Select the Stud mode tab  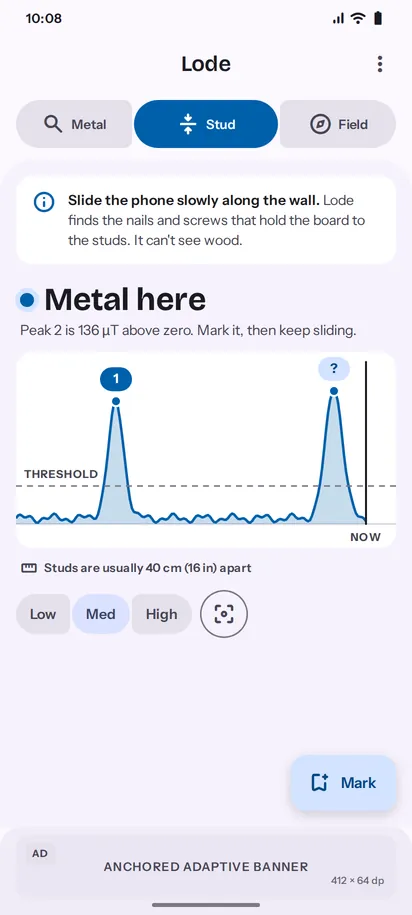(x=206, y=124)
